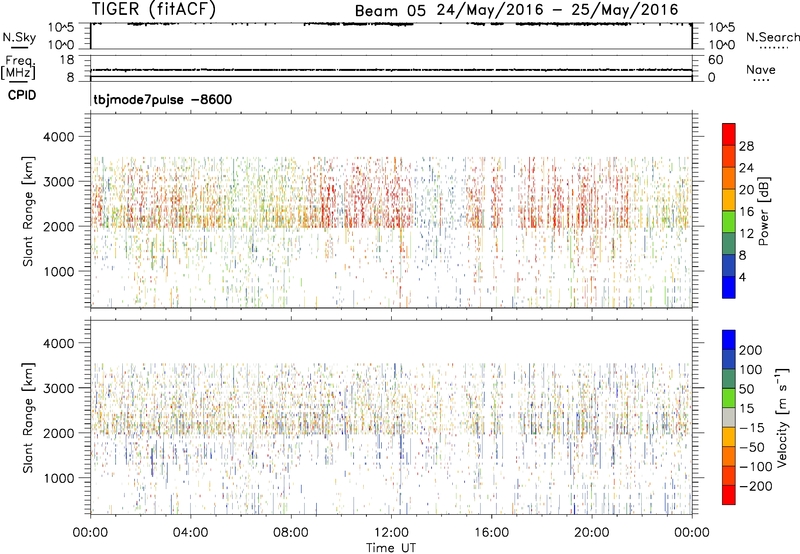
Task: Click the "2000" tick of the power panel
Action: click(x=59, y=227)
